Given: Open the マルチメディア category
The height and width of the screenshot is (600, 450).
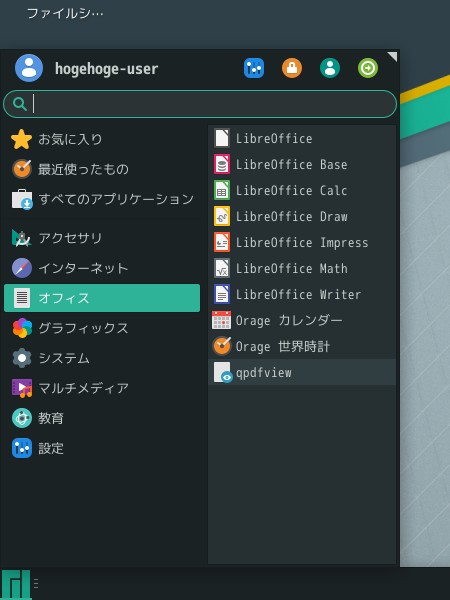Looking at the screenshot, I should [x=102, y=388].
